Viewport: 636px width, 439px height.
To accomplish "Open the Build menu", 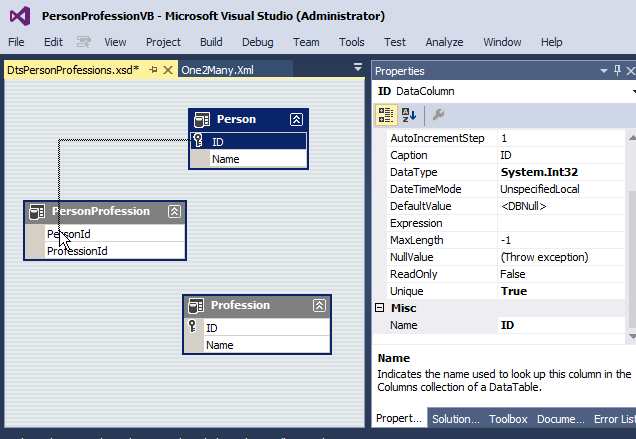I will pyautogui.click(x=211, y=42).
